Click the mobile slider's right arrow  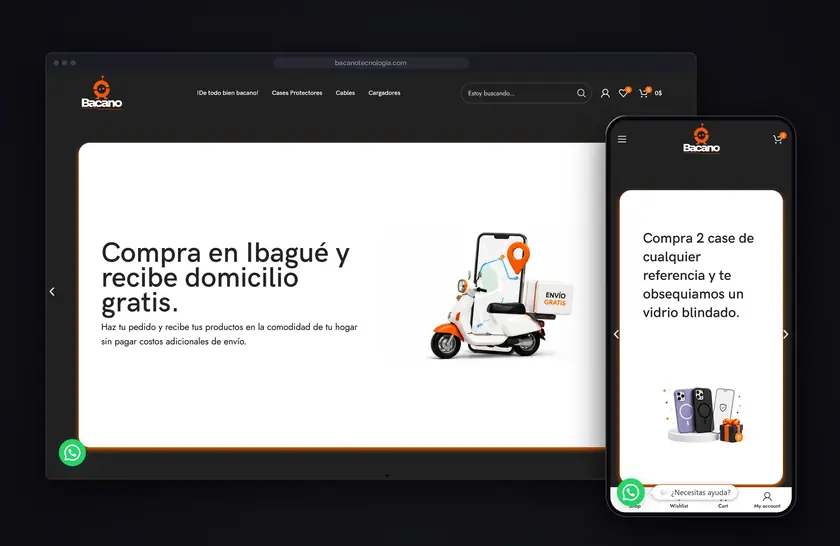tap(785, 334)
